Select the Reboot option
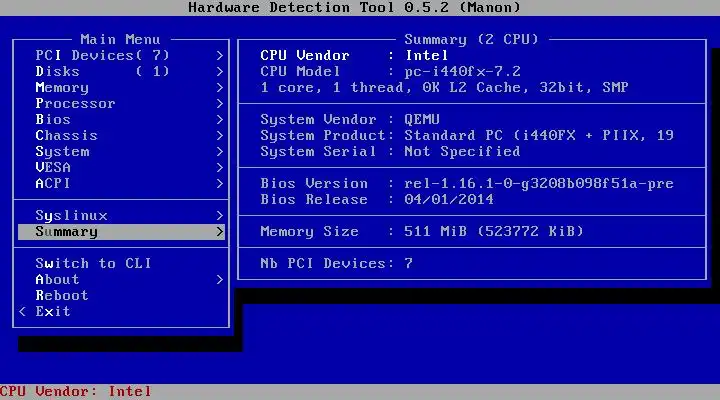 tap(121, 296)
